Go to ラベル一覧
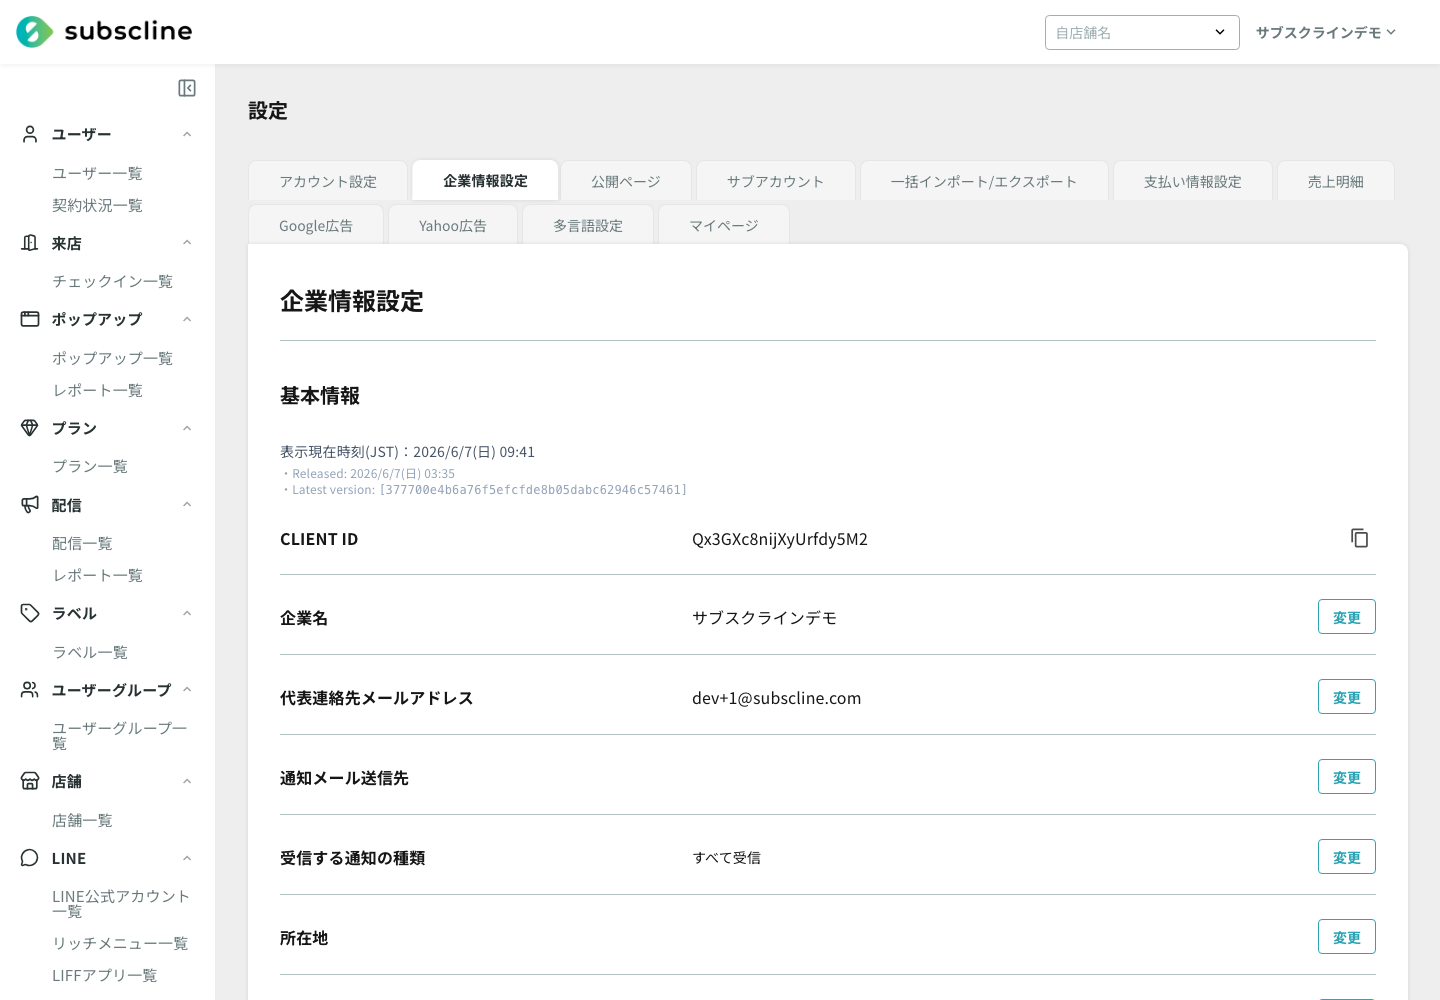The width and height of the screenshot is (1440, 1000). tap(90, 652)
